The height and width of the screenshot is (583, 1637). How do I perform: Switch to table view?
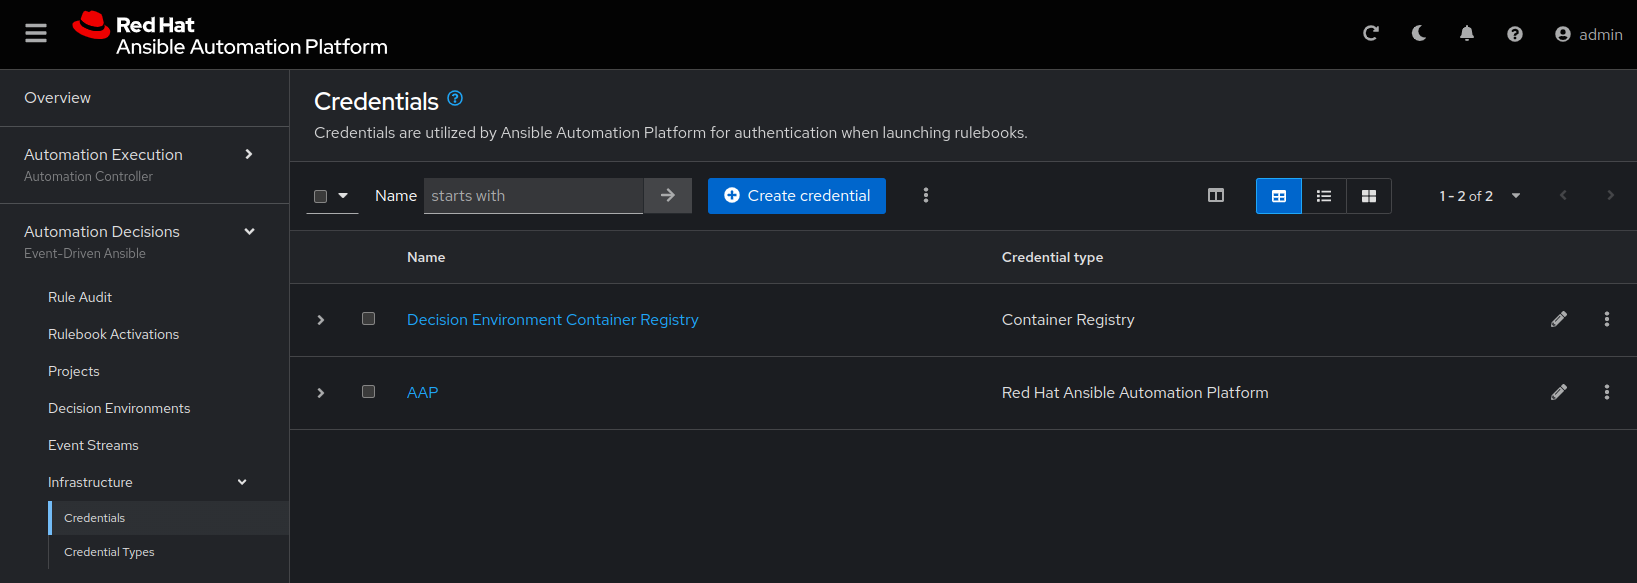[1279, 196]
